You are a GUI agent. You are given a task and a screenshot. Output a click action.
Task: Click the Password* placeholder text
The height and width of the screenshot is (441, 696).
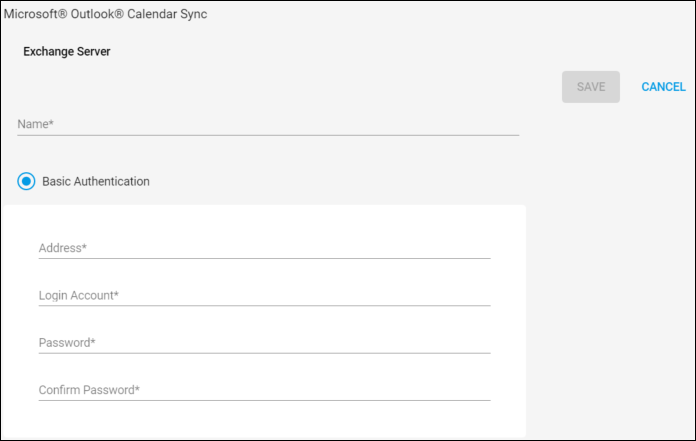point(67,343)
